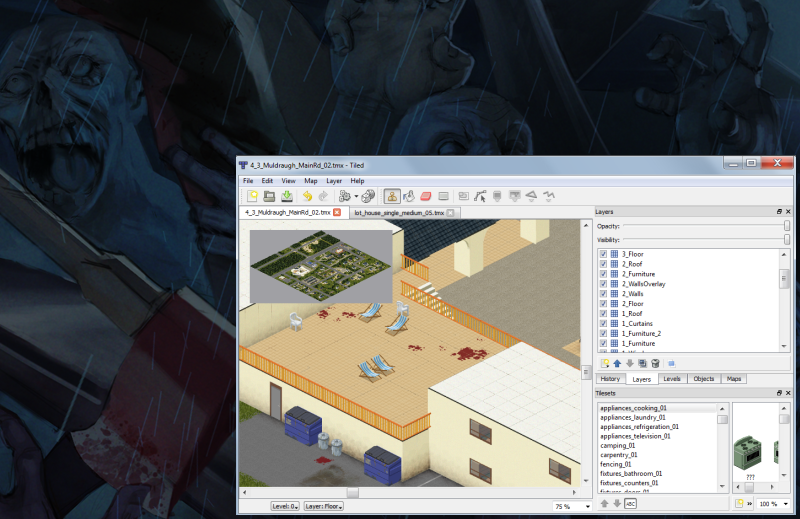
Task: Open the Layer menu
Action: coord(334,181)
